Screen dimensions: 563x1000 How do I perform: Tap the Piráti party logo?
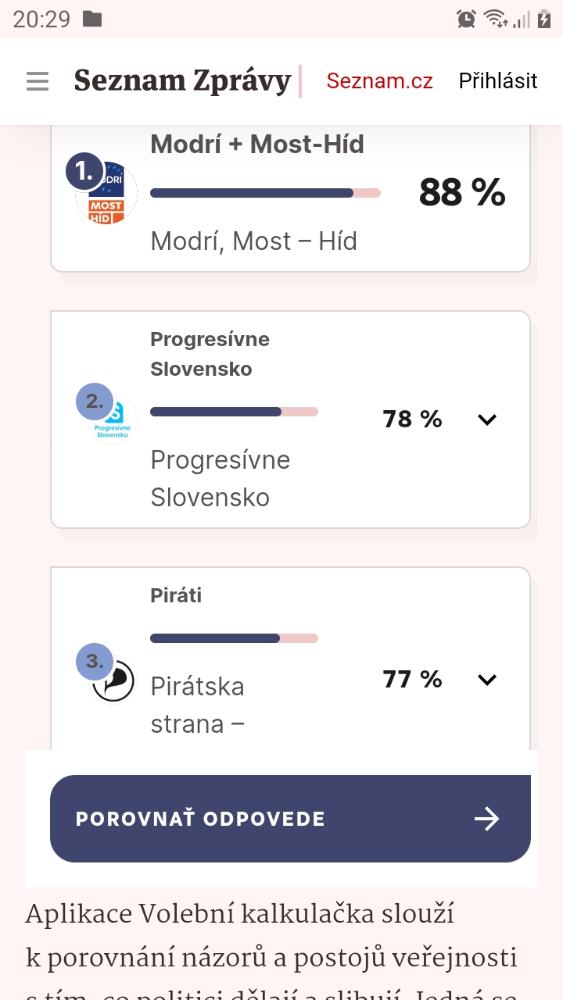(x=113, y=681)
